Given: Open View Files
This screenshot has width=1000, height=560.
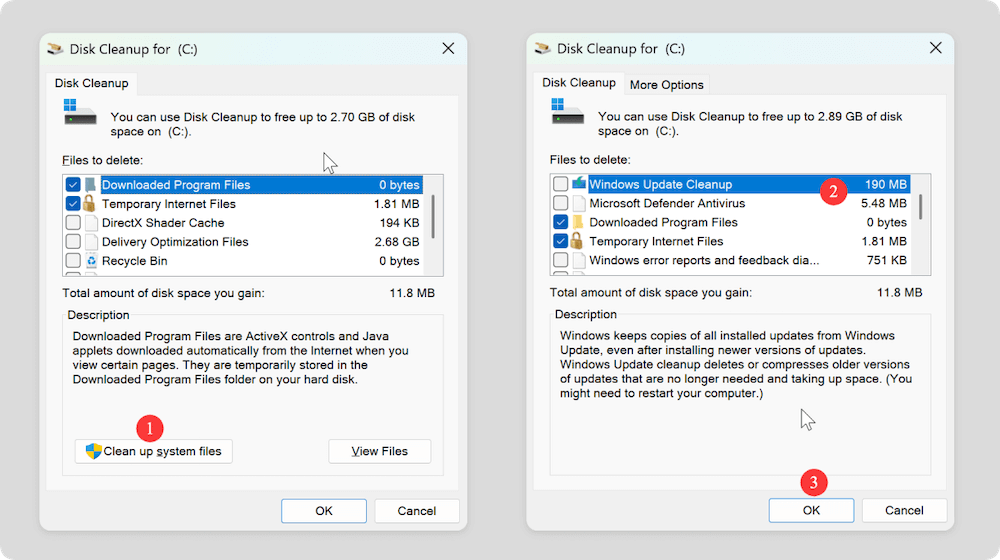Looking at the screenshot, I should pos(379,451).
